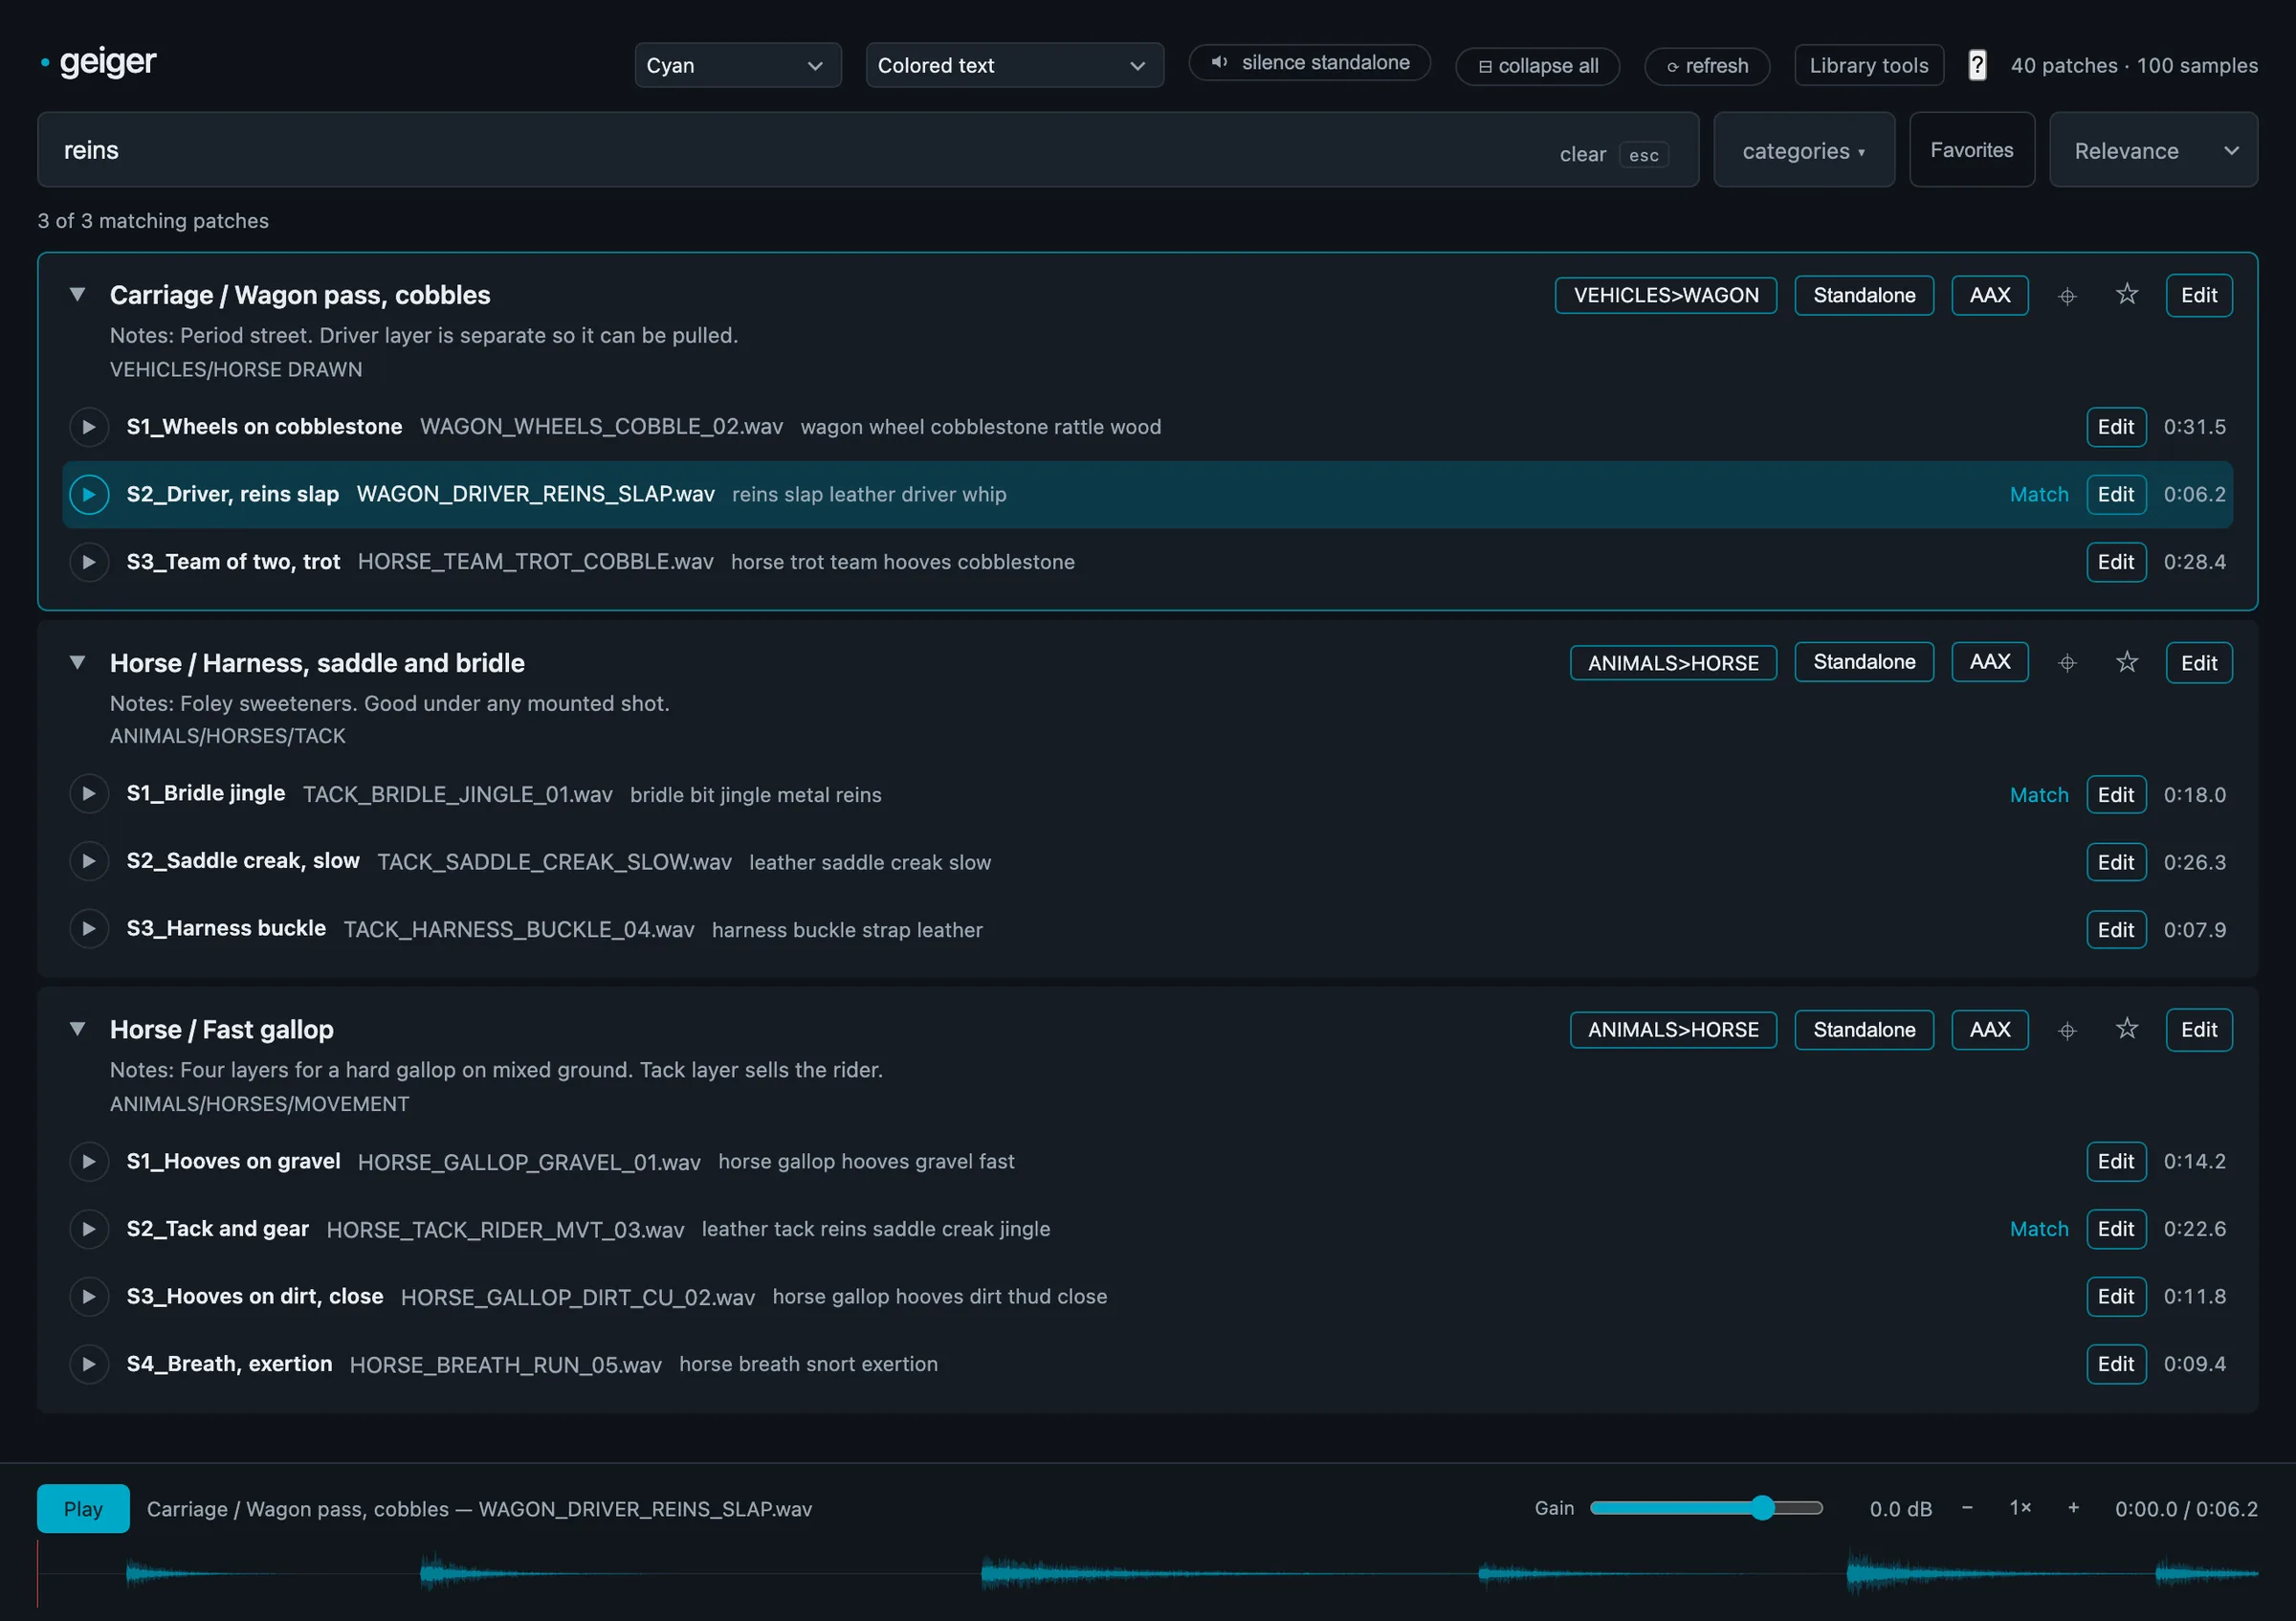
Task: Play the S1_Wheels on cobblestone sample
Action: 89,427
